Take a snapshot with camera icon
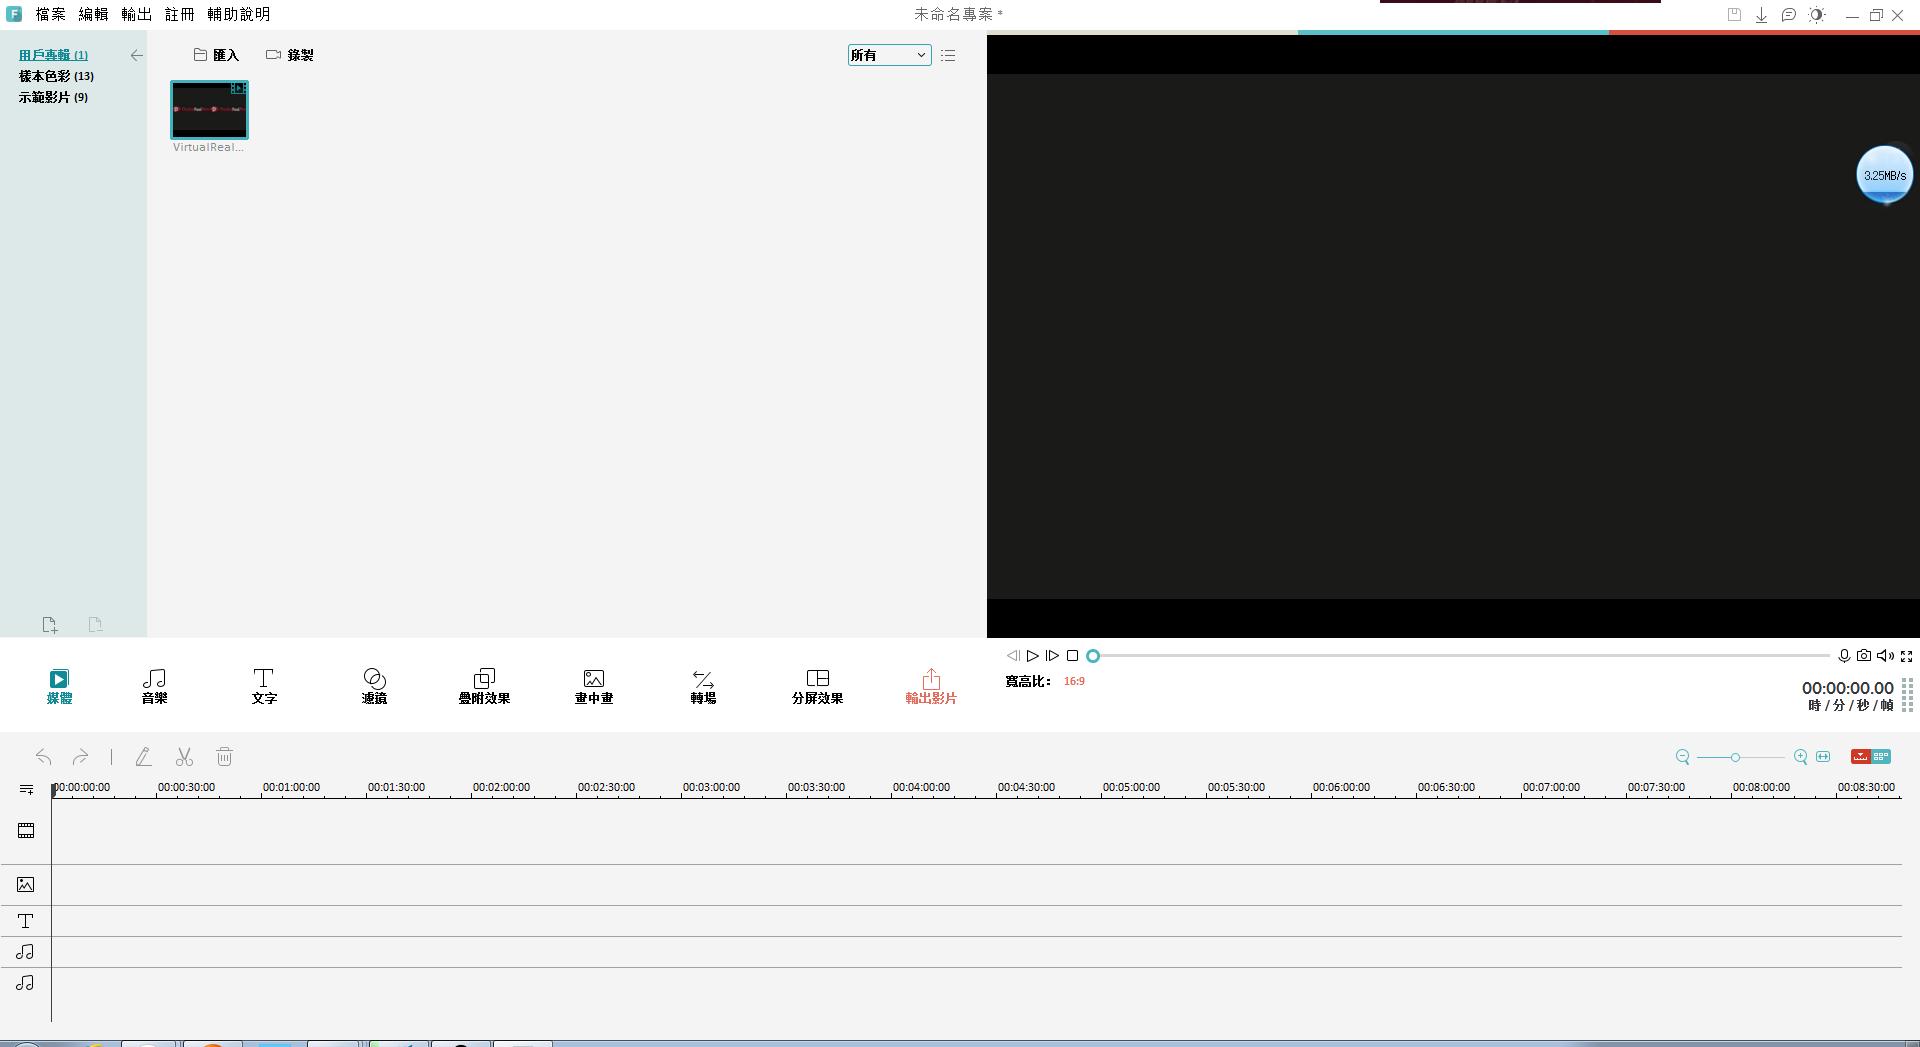The image size is (1920, 1047). (x=1864, y=656)
